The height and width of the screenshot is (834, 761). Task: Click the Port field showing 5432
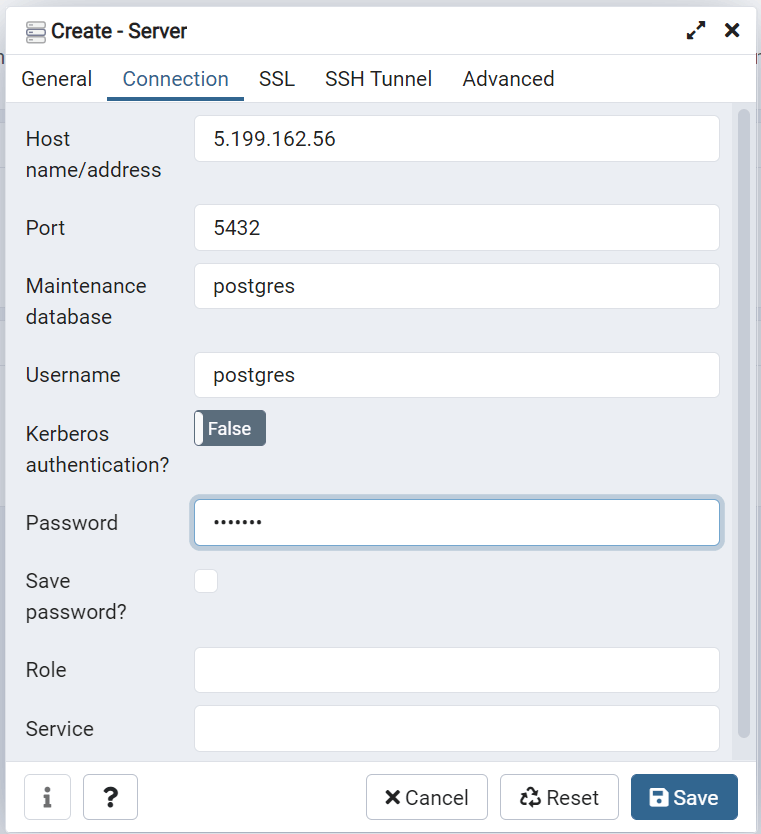pyautogui.click(x=456, y=228)
